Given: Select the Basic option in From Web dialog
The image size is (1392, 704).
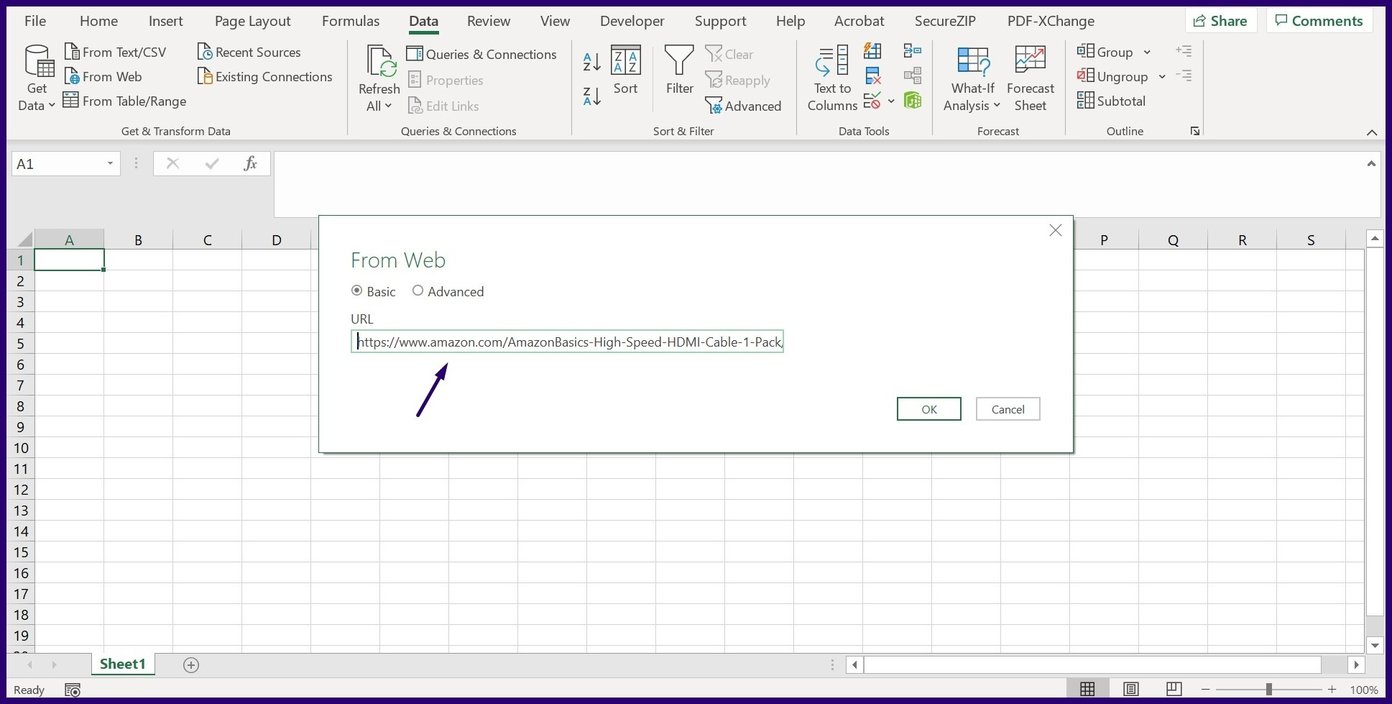Looking at the screenshot, I should pyautogui.click(x=358, y=291).
